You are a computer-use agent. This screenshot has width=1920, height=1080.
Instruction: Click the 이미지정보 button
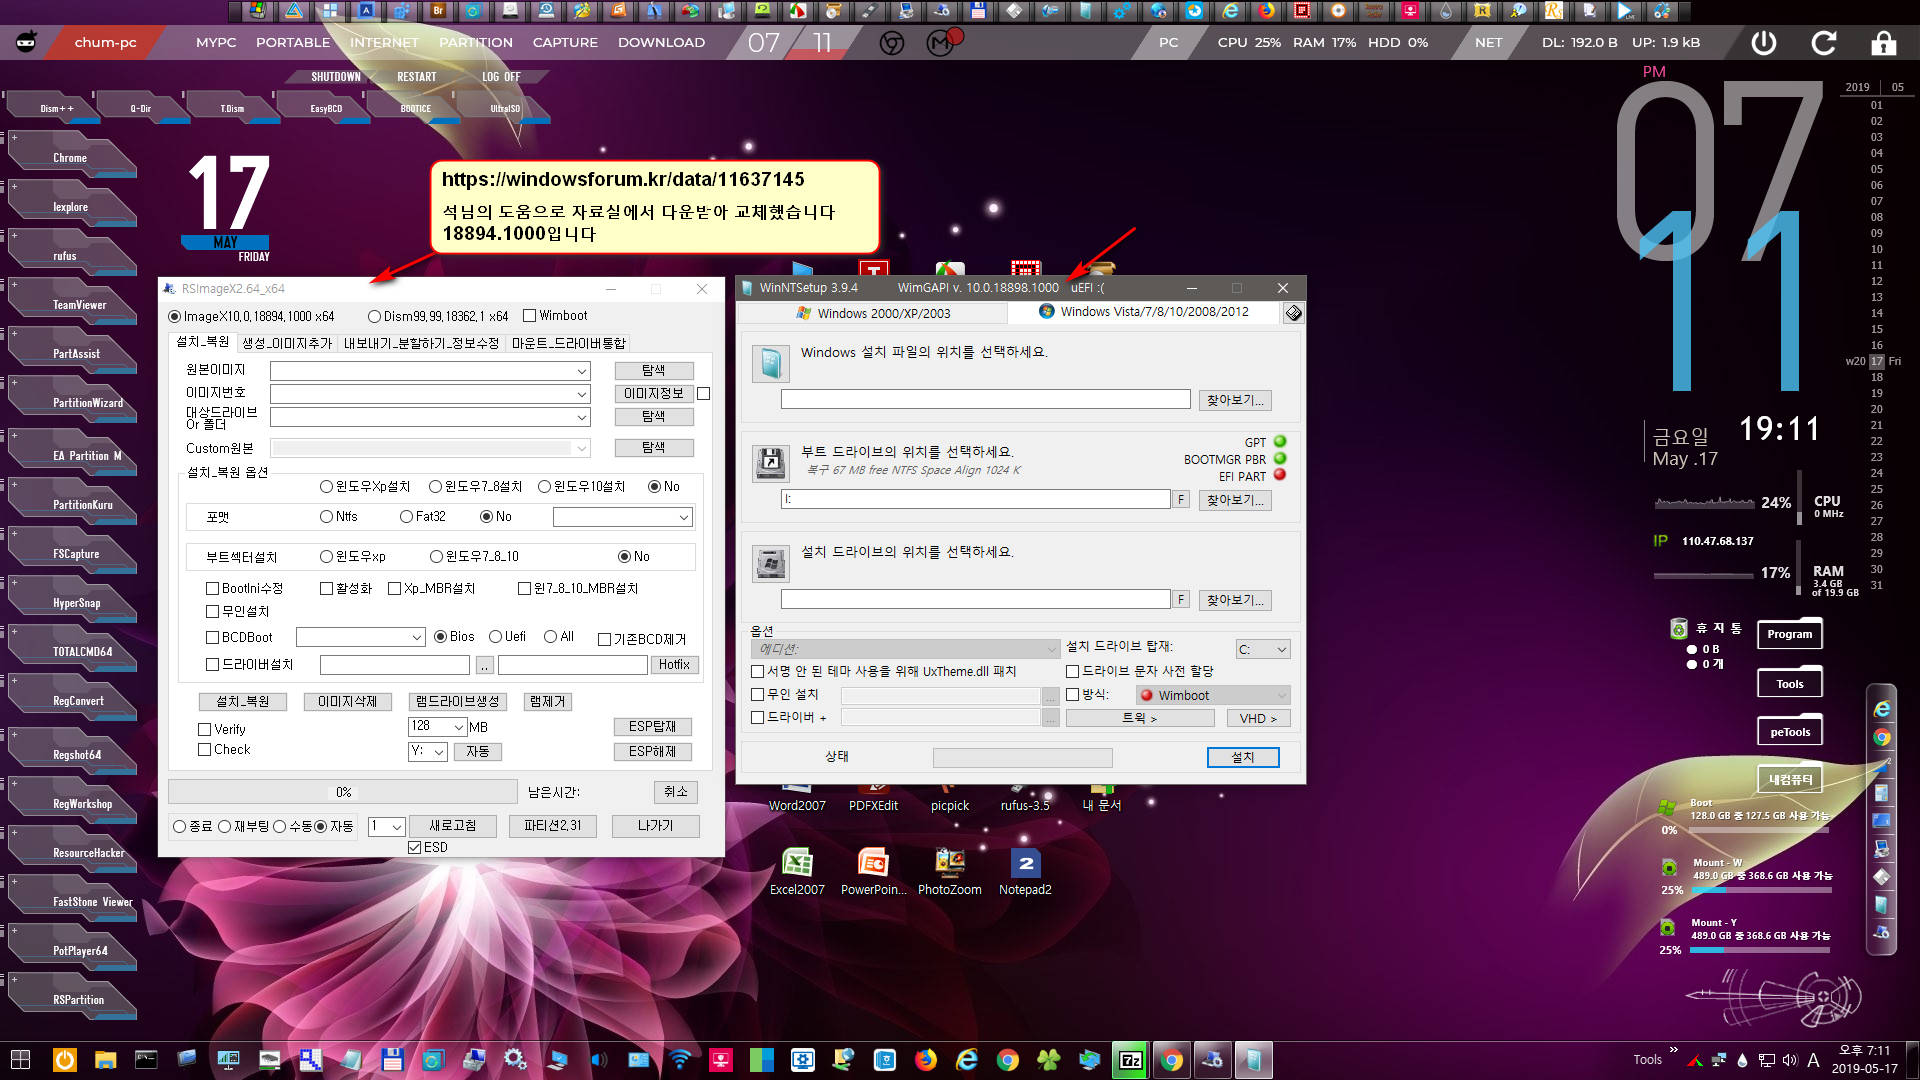point(654,394)
